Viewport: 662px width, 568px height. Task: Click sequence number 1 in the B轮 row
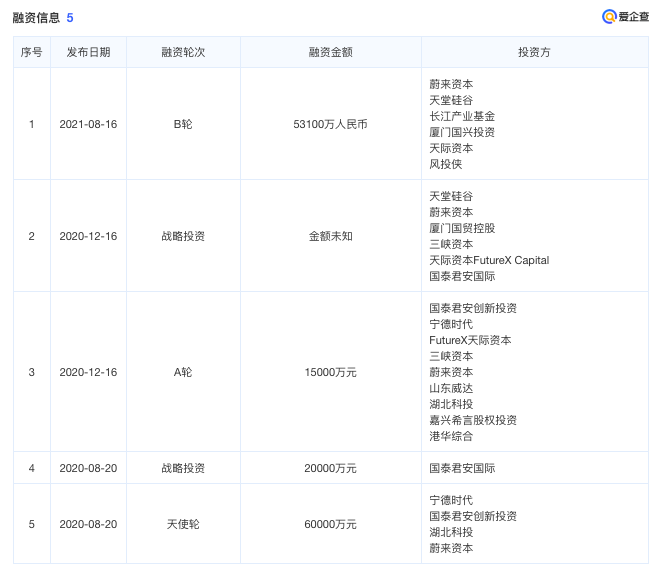(x=32, y=124)
